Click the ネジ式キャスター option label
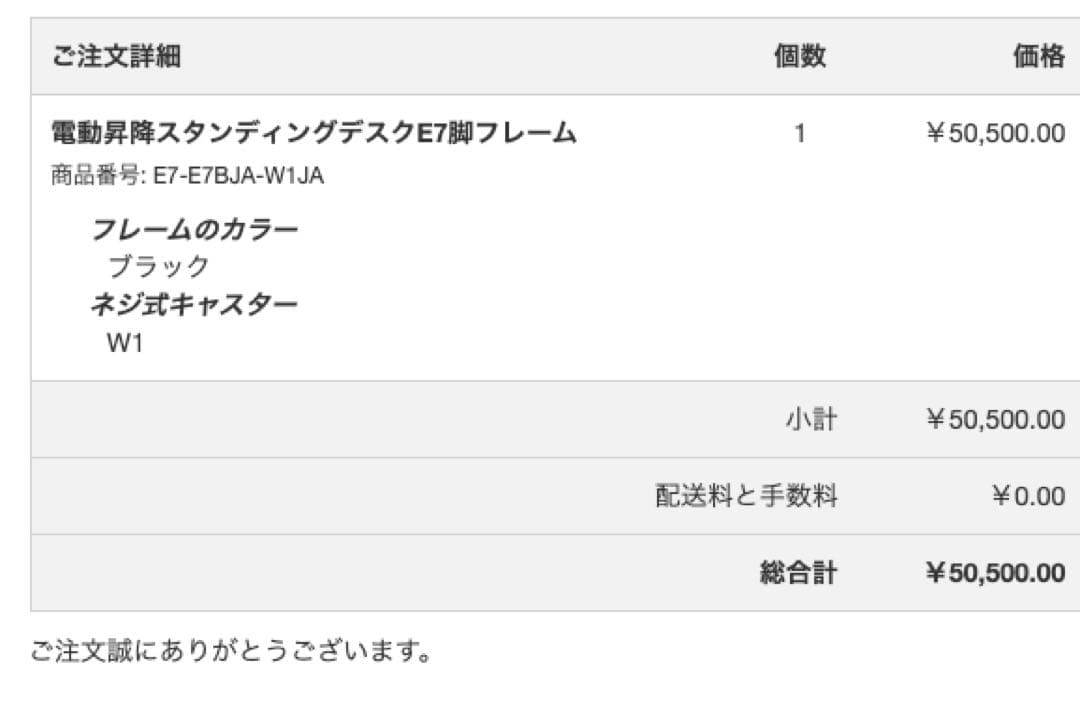The width and height of the screenshot is (1080, 721). pos(195,304)
